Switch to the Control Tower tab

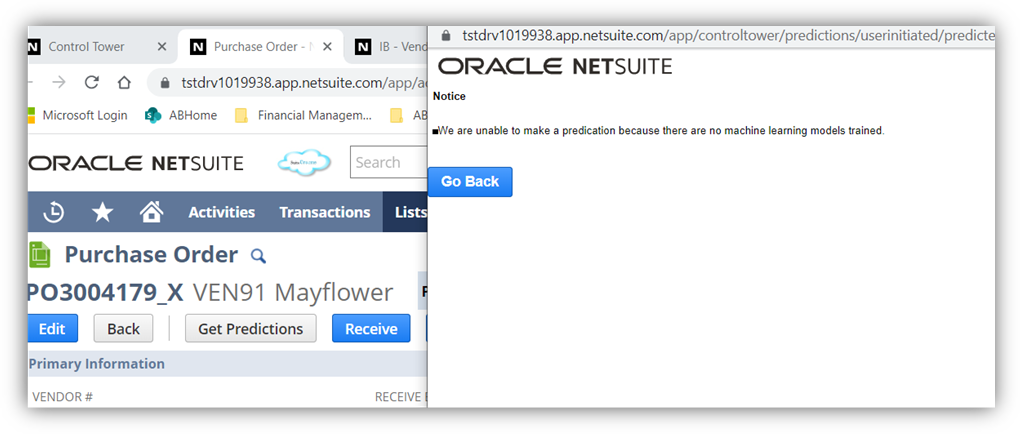[x=86, y=47]
